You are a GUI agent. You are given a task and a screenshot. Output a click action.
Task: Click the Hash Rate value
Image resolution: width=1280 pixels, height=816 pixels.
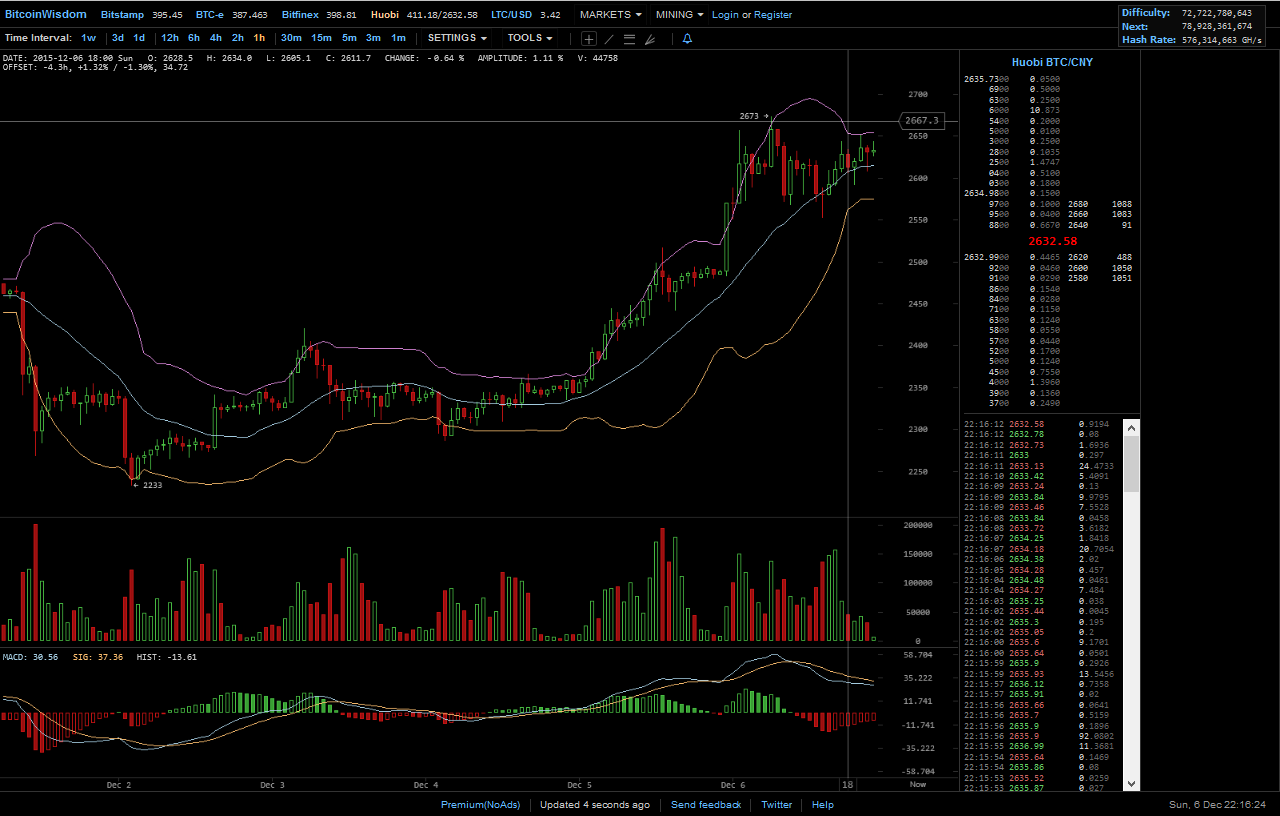point(1222,40)
